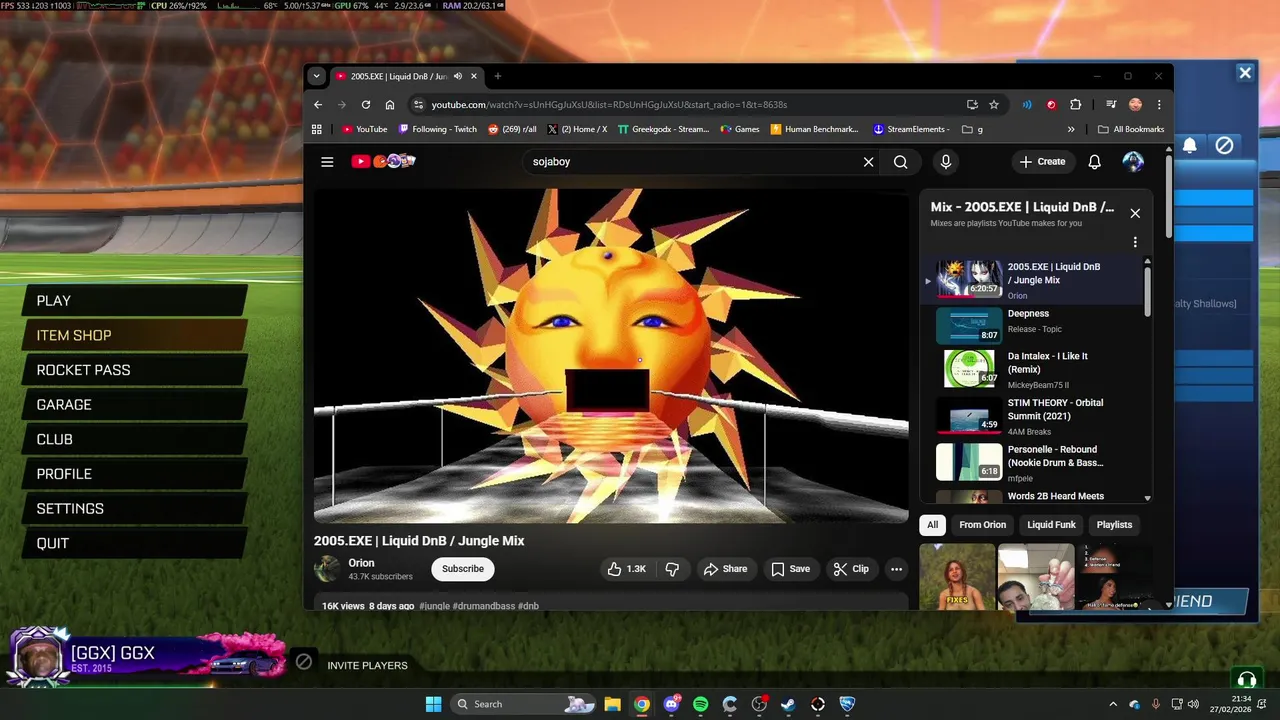Open Rocket League notifications bell
This screenshot has height=720, width=1280.
1190,145
